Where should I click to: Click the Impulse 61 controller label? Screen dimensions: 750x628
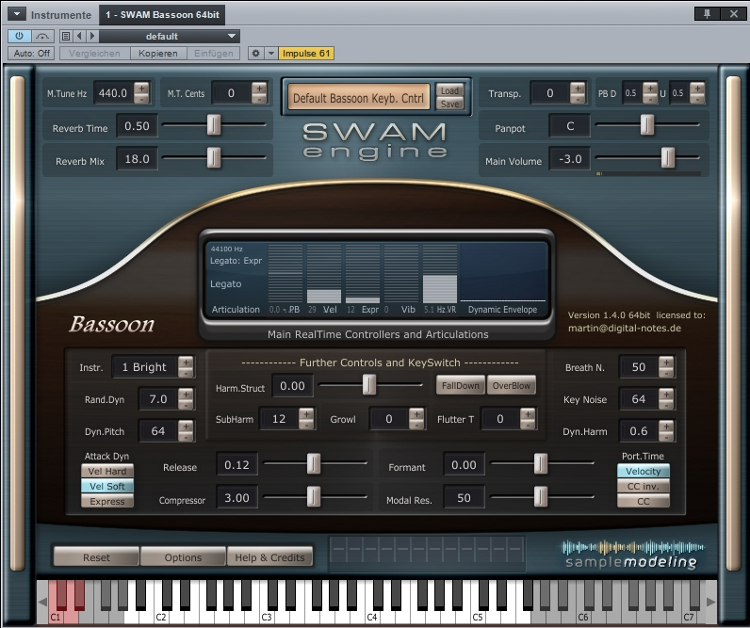point(306,53)
